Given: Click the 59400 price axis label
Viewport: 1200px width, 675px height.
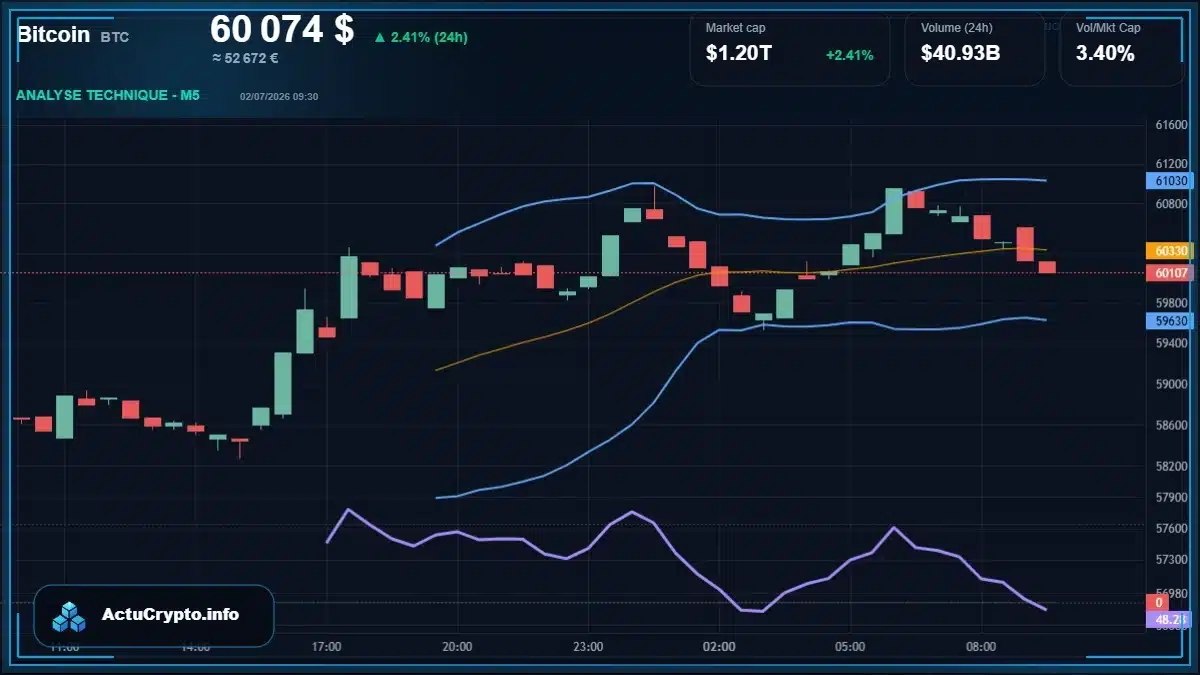Looking at the screenshot, I should 1170,343.
